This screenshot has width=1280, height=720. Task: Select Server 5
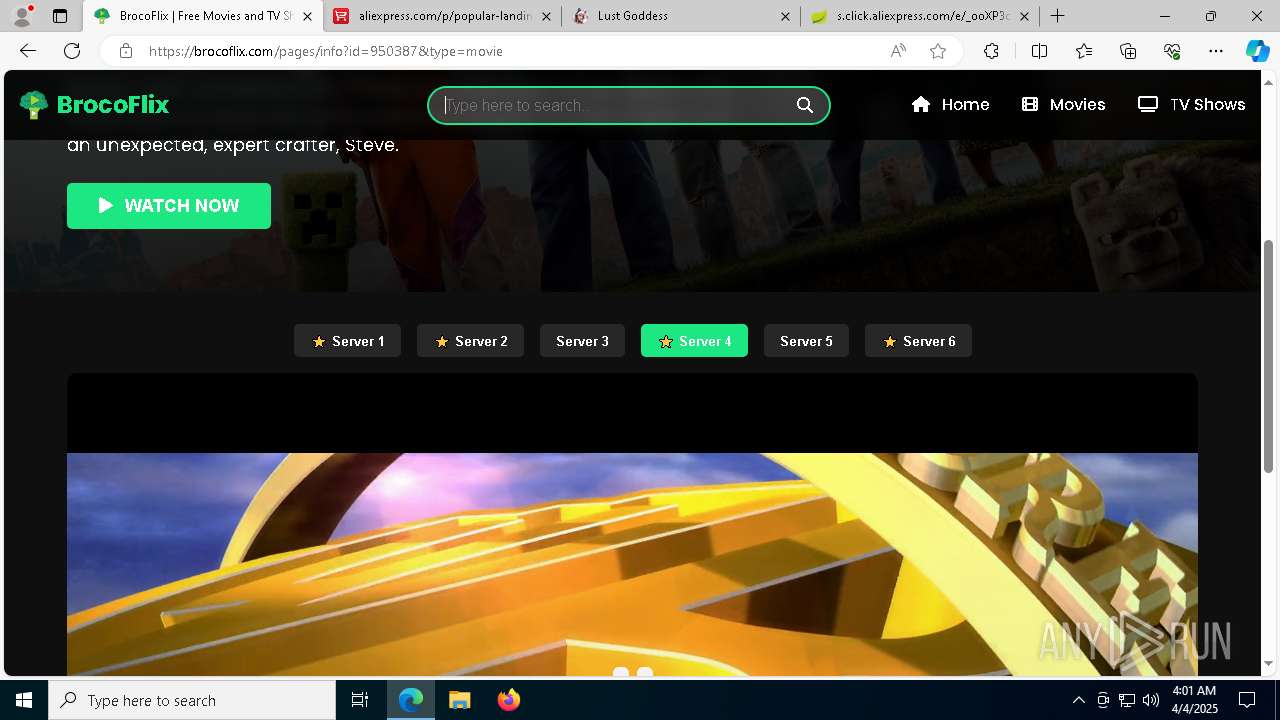[x=806, y=341]
